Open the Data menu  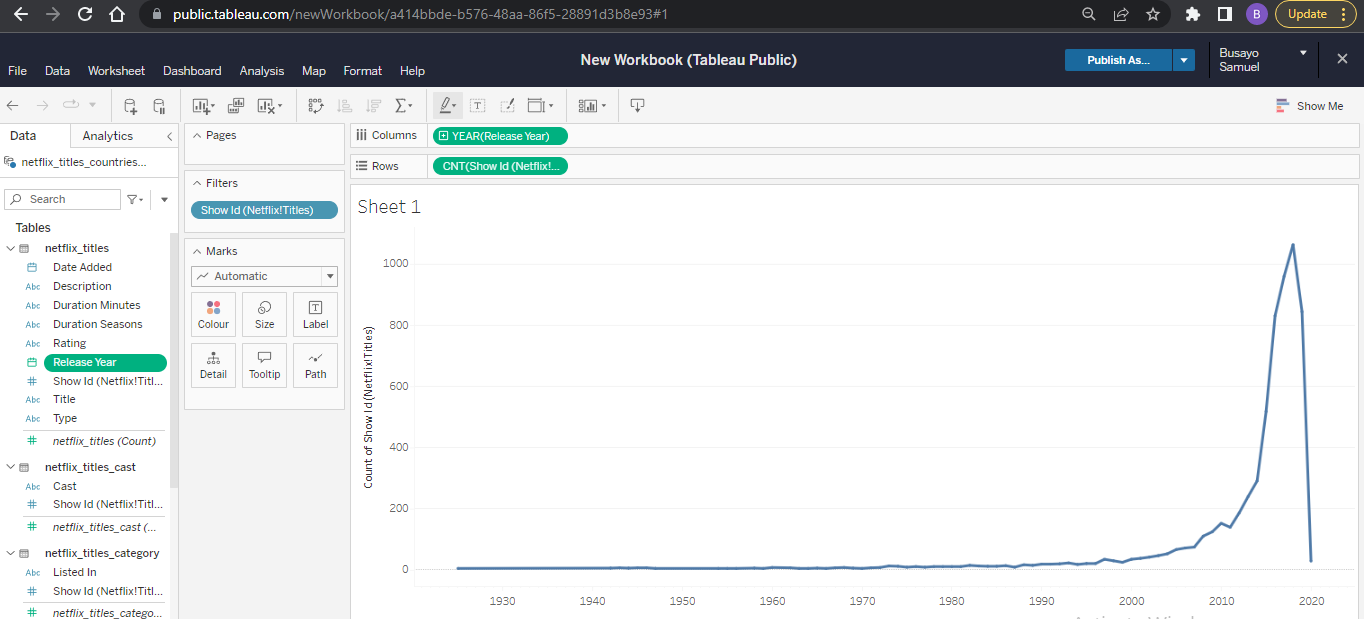tap(58, 71)
